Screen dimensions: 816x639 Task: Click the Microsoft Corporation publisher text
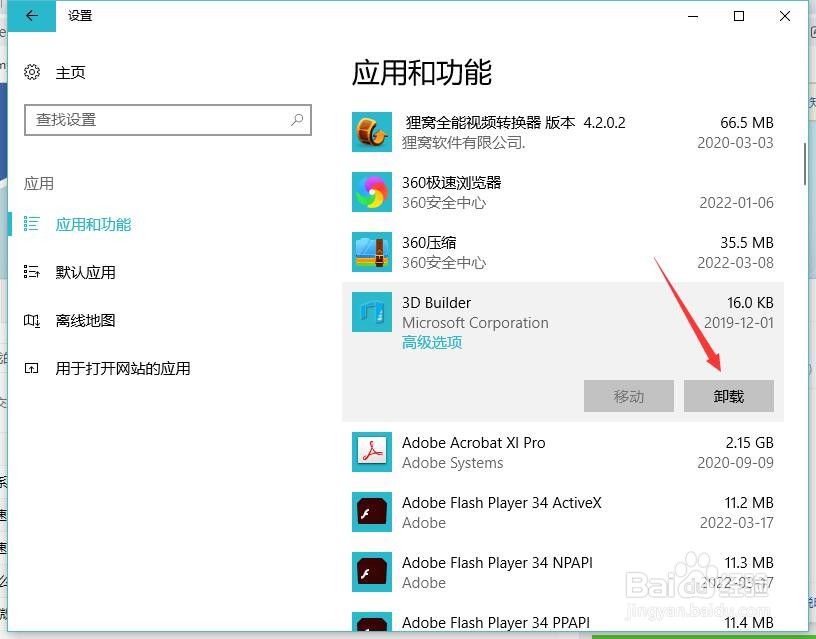[x=475, y=323]
